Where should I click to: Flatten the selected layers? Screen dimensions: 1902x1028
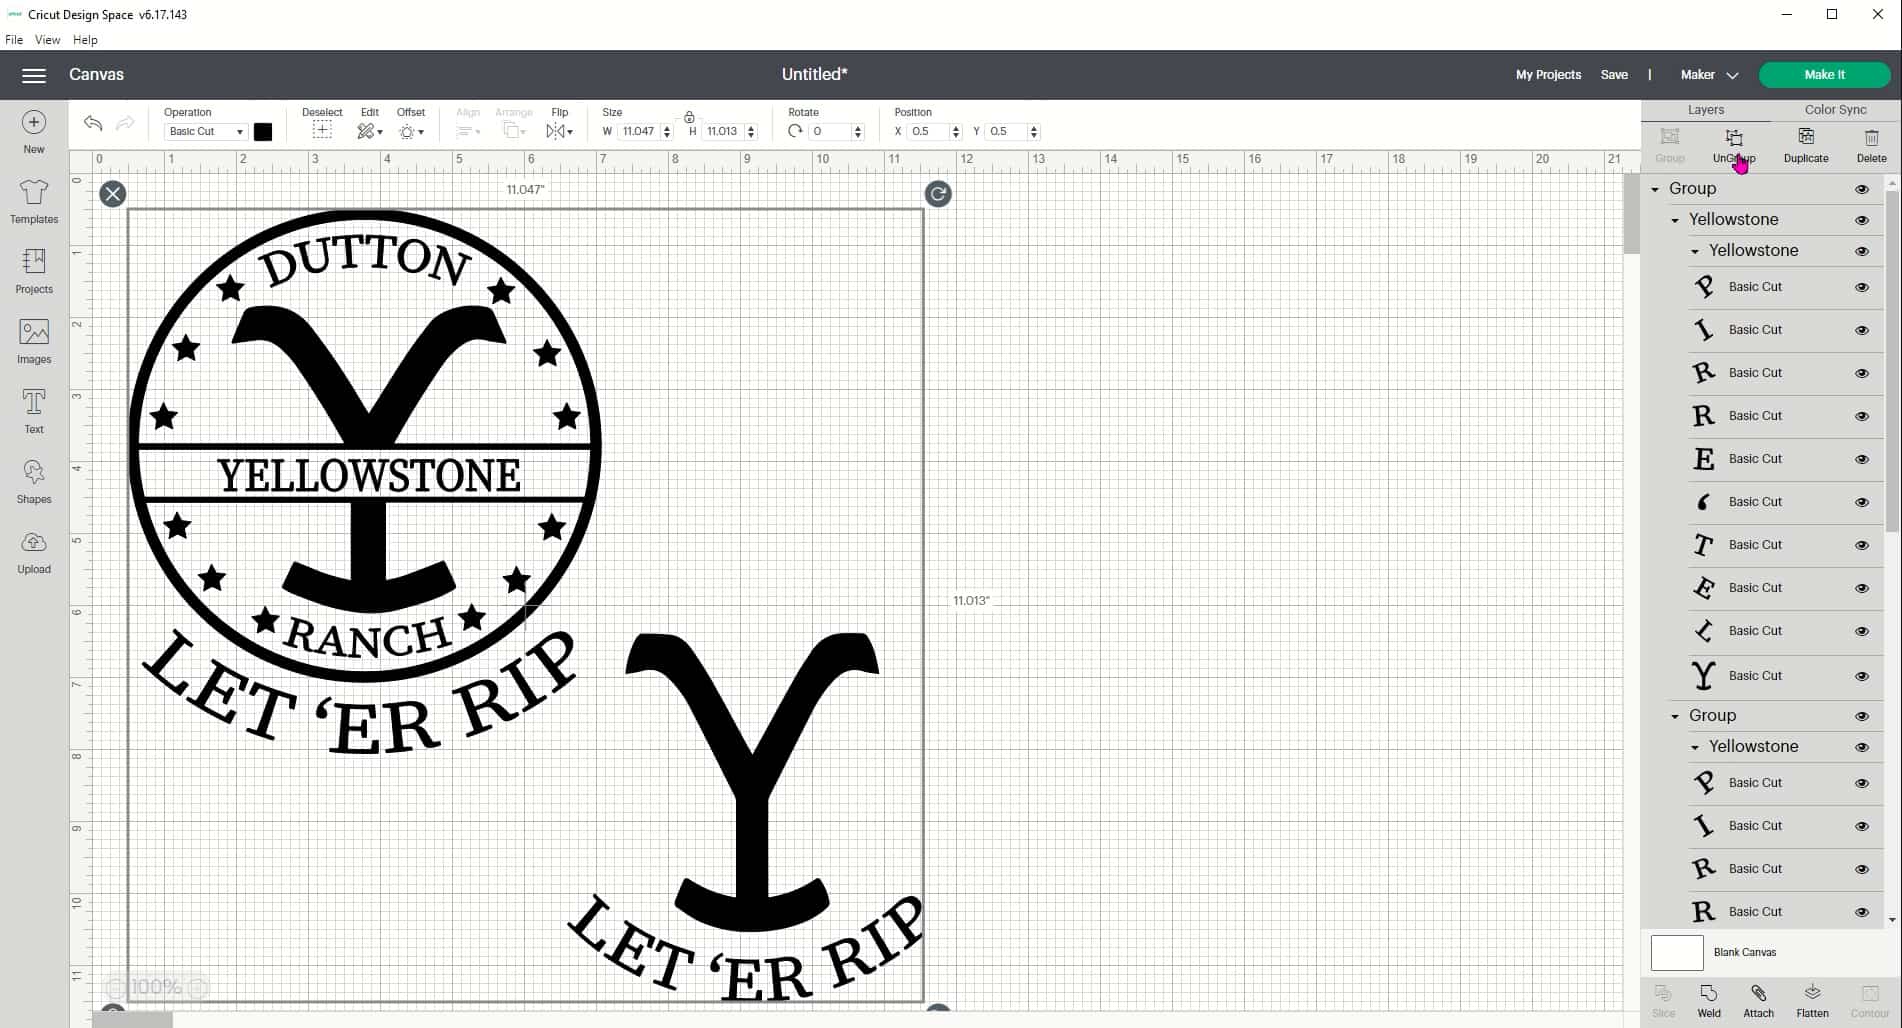pyautogui.click(x=1812, y=1001)
